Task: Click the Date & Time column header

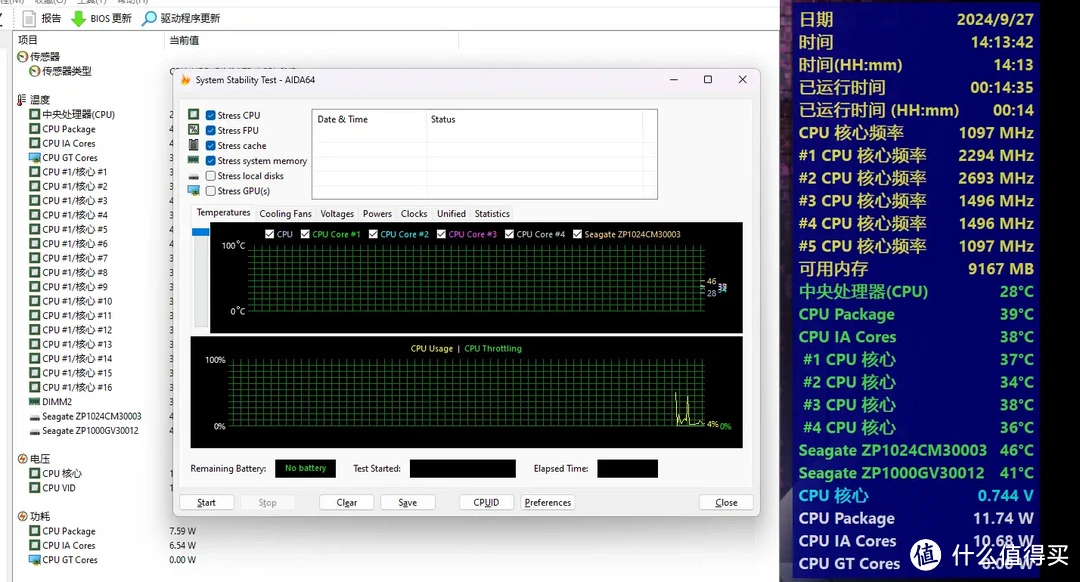Action: [369, 119]
